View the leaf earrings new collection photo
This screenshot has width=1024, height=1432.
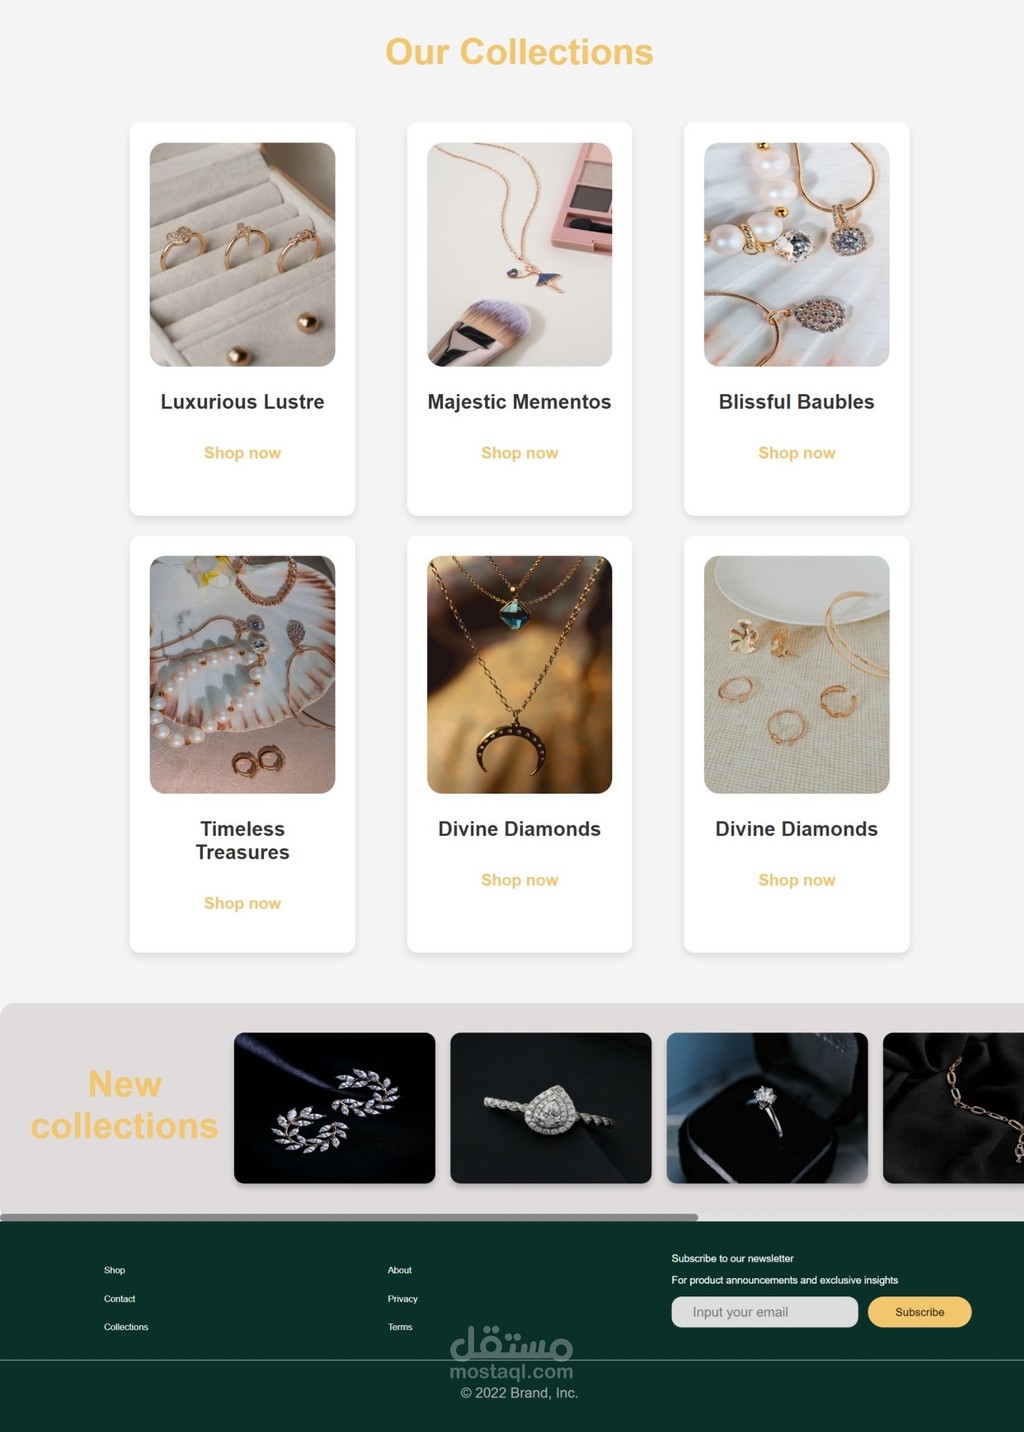[x=334, y=1108]
